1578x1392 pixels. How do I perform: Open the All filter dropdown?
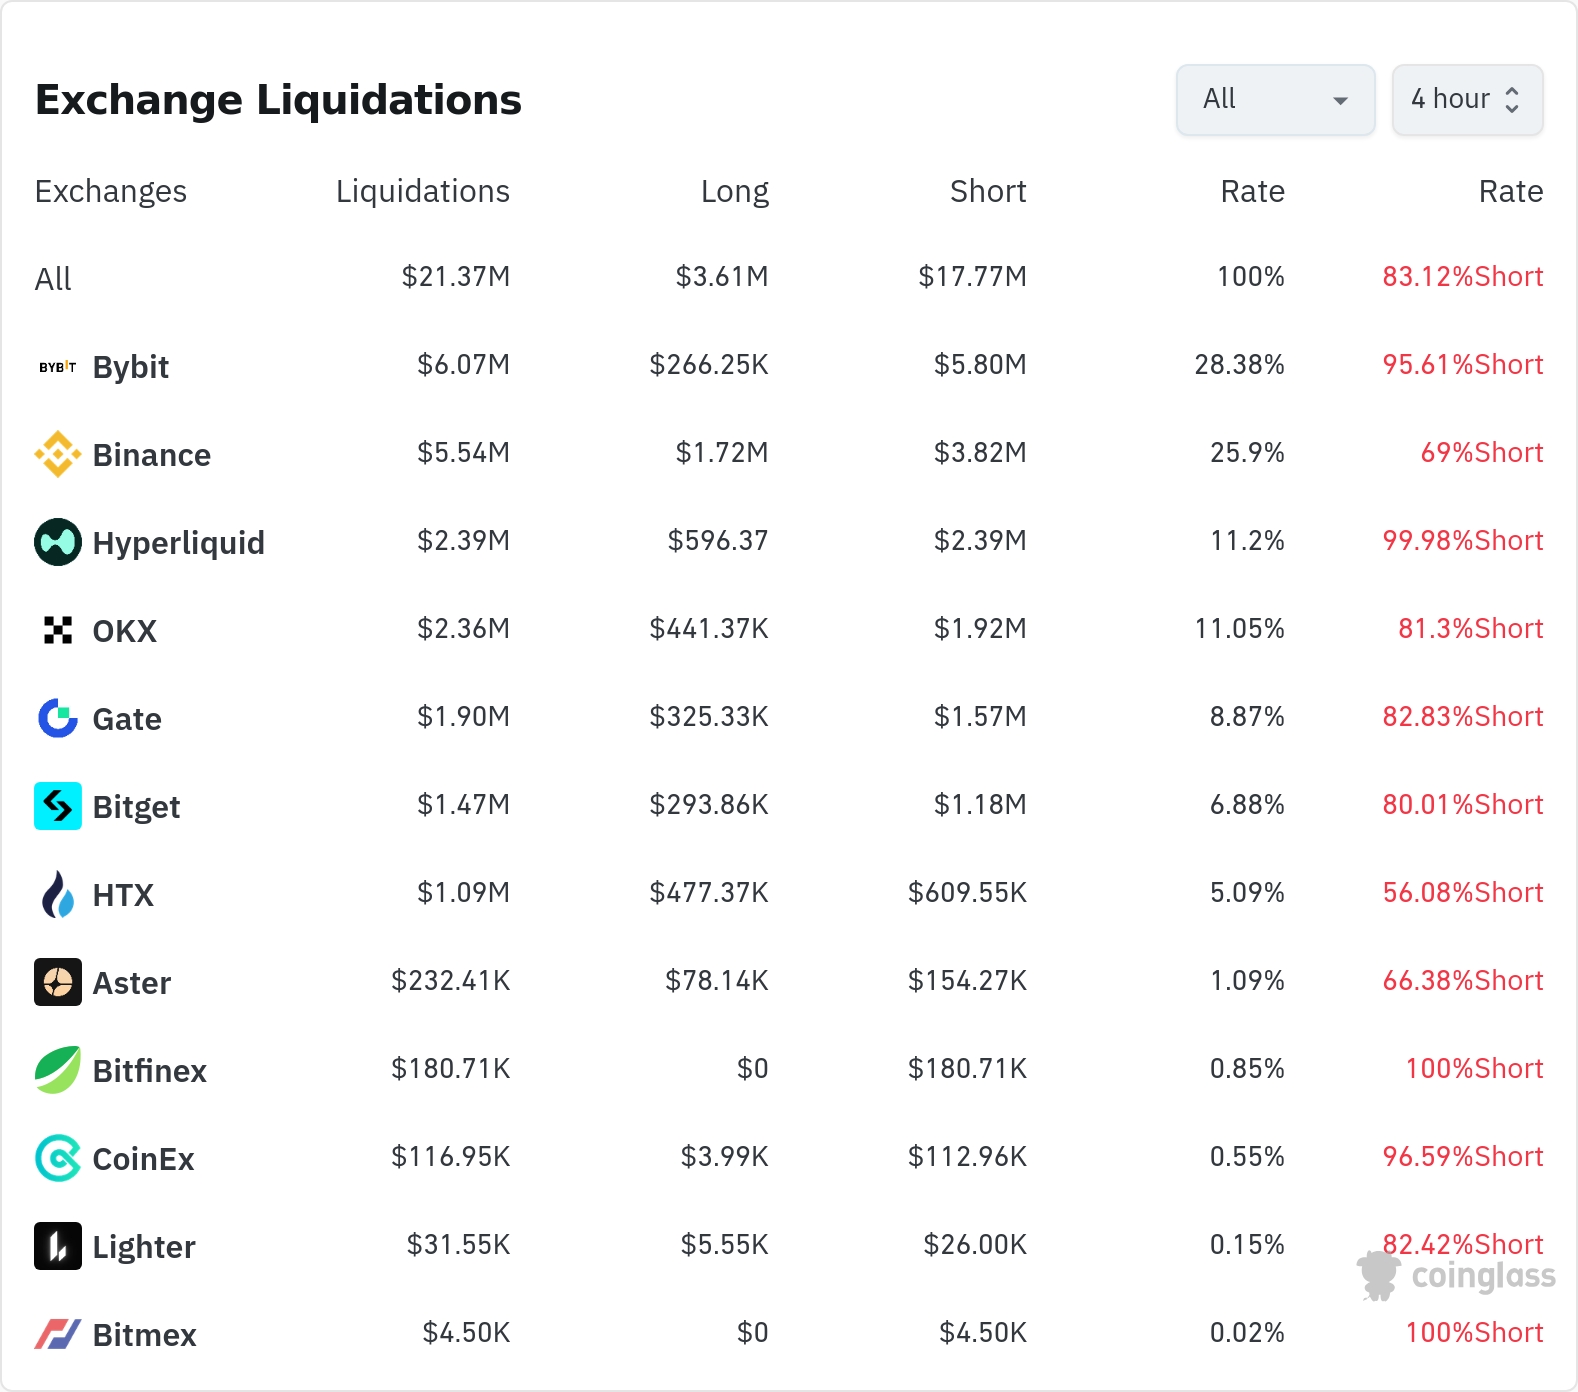pos(1275,100)
